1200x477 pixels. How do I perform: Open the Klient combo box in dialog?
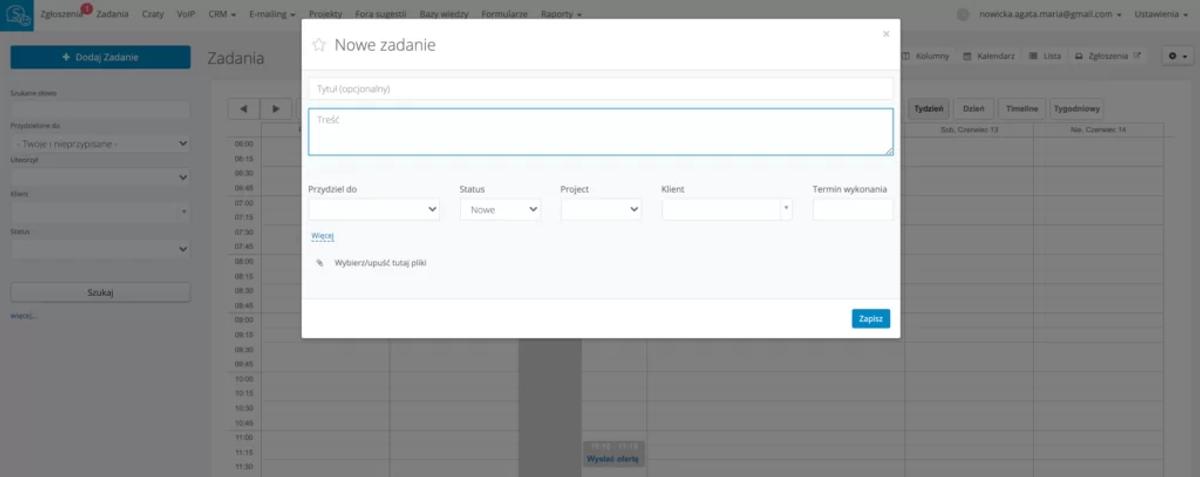point(727,210)
